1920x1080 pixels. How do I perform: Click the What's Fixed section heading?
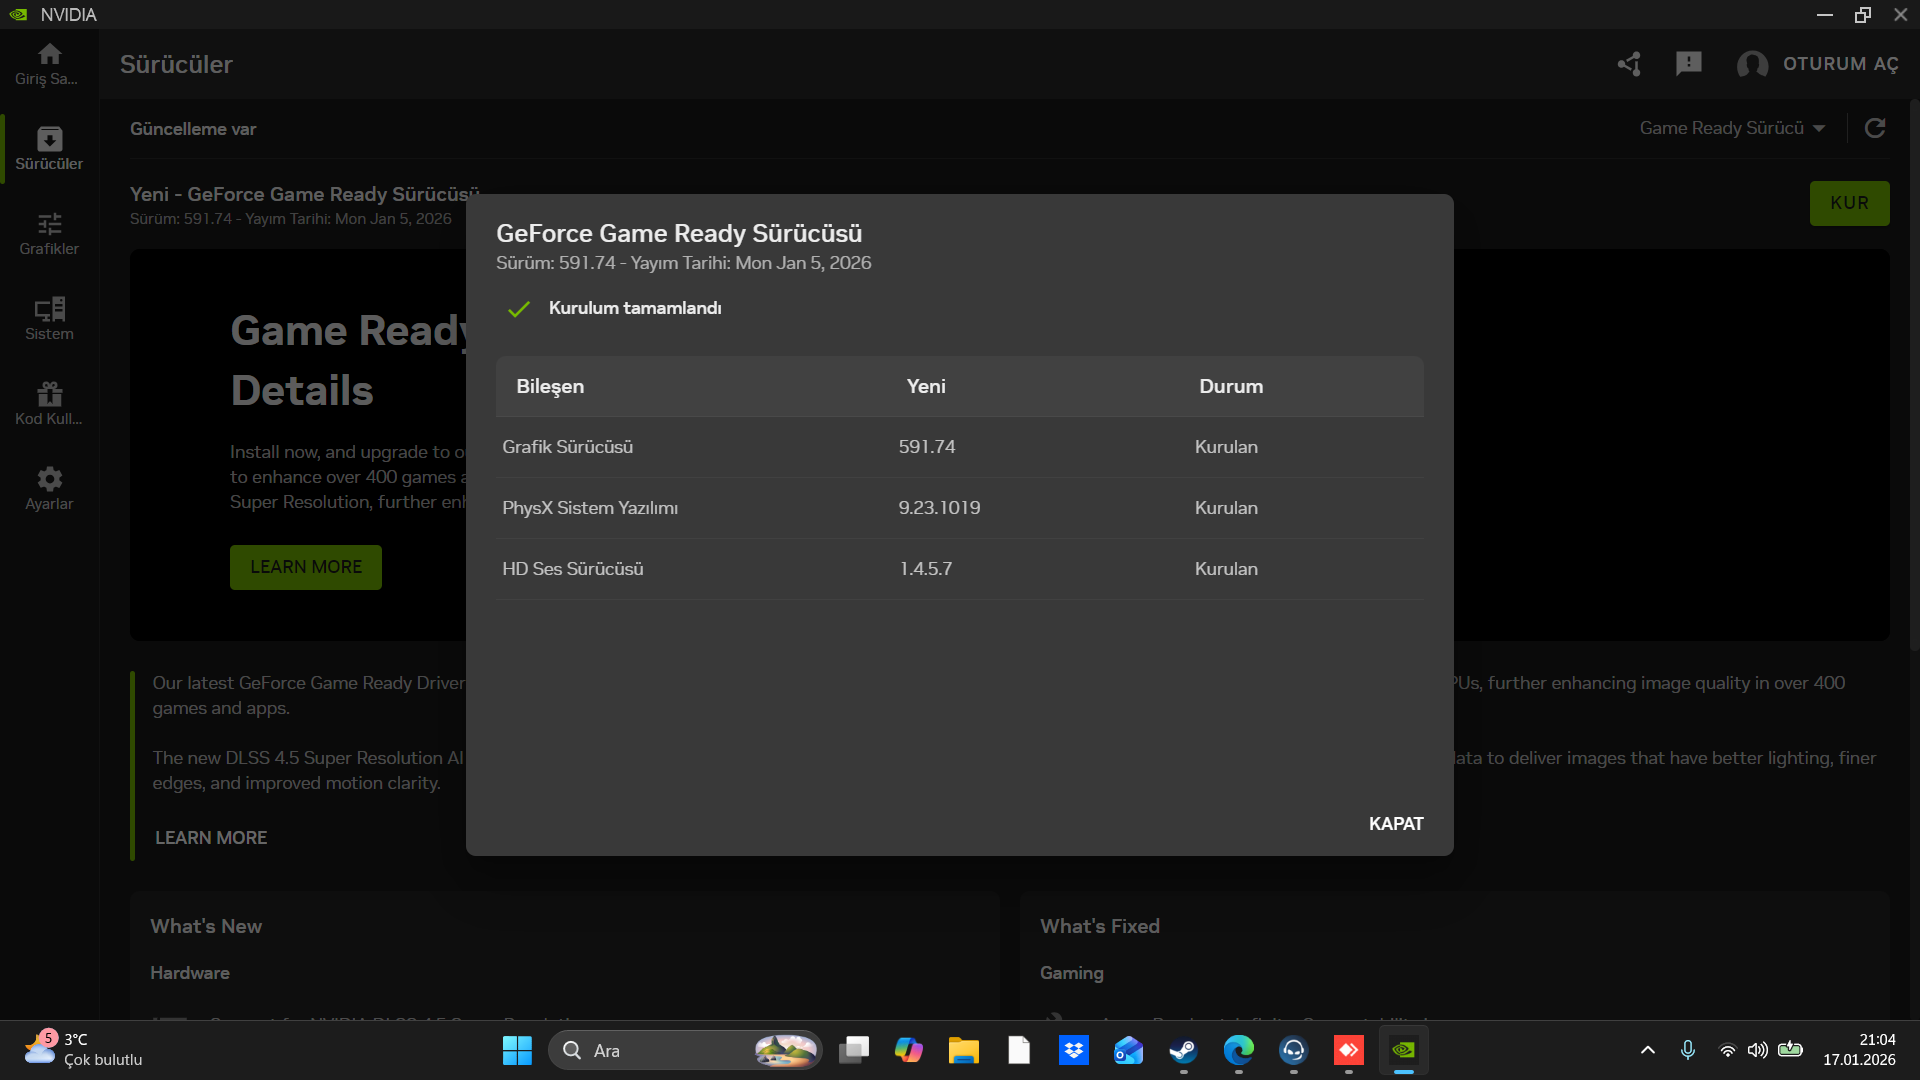pos(1100,926)
